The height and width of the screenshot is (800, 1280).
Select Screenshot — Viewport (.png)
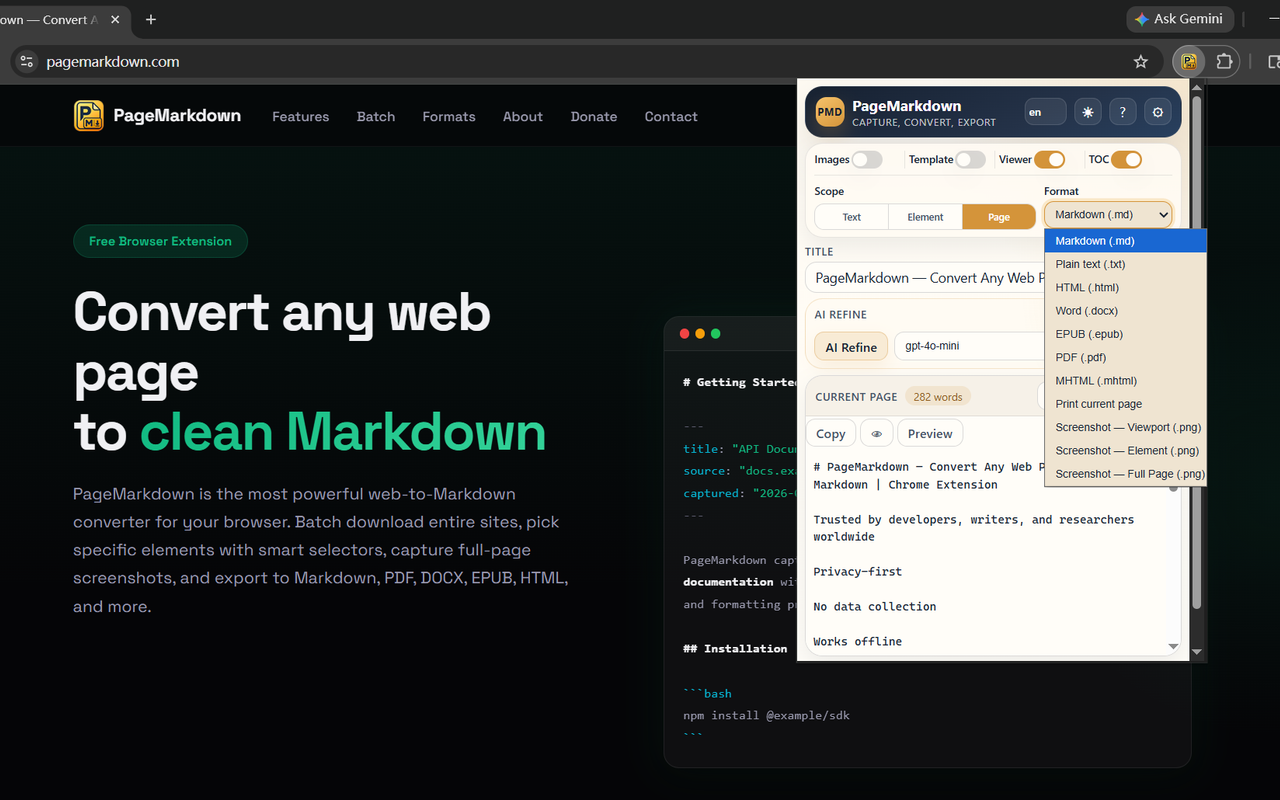click(x=1125, y=427)
